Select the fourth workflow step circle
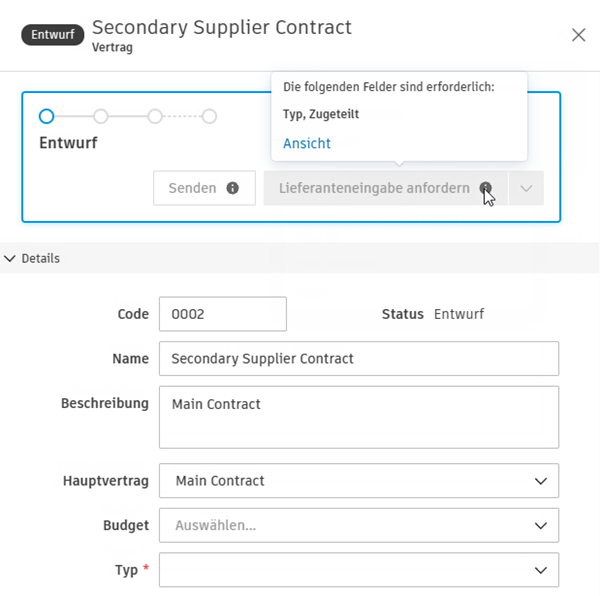Viewport: 600px width, 596px height. pos(209,116)
